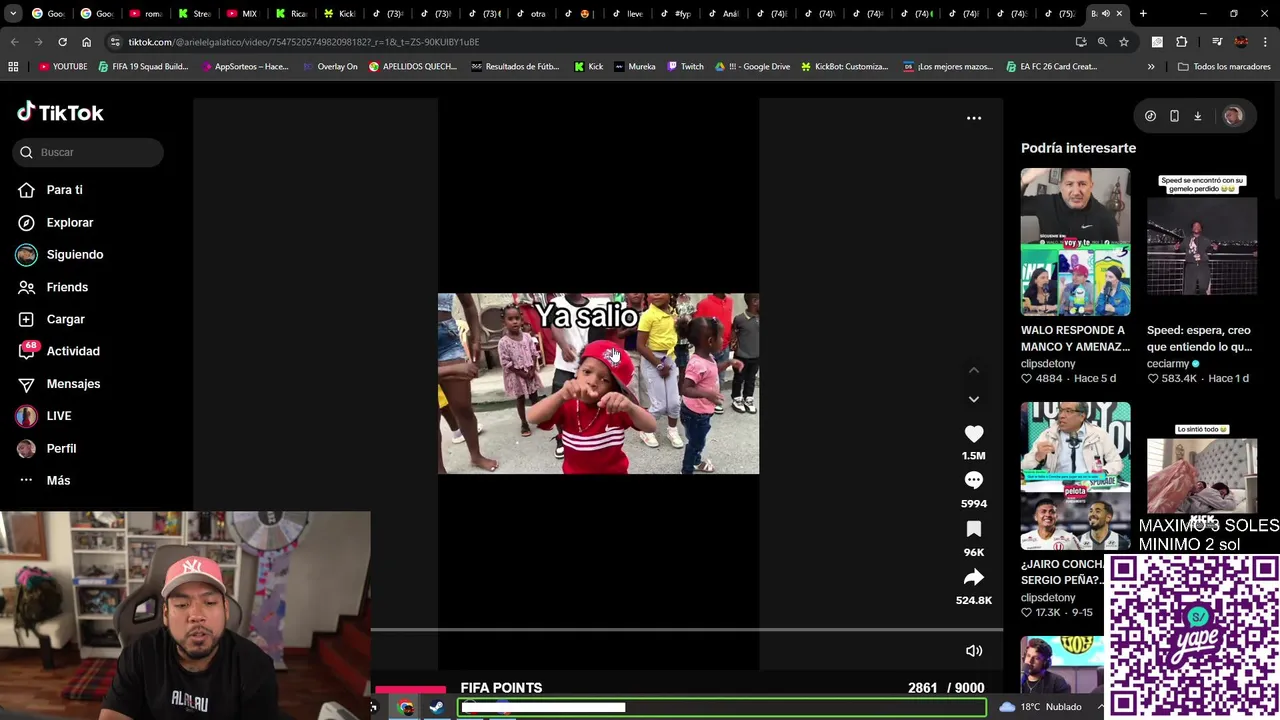Open the Google Drive bookmark

tap(752, 67)
